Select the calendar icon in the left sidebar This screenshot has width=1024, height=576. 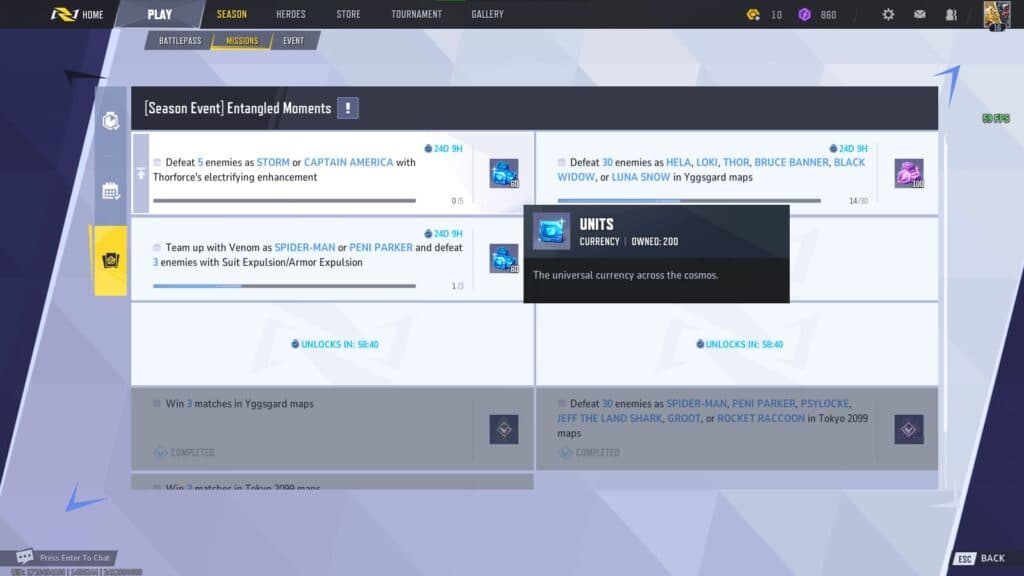click(x=112, y=190)
